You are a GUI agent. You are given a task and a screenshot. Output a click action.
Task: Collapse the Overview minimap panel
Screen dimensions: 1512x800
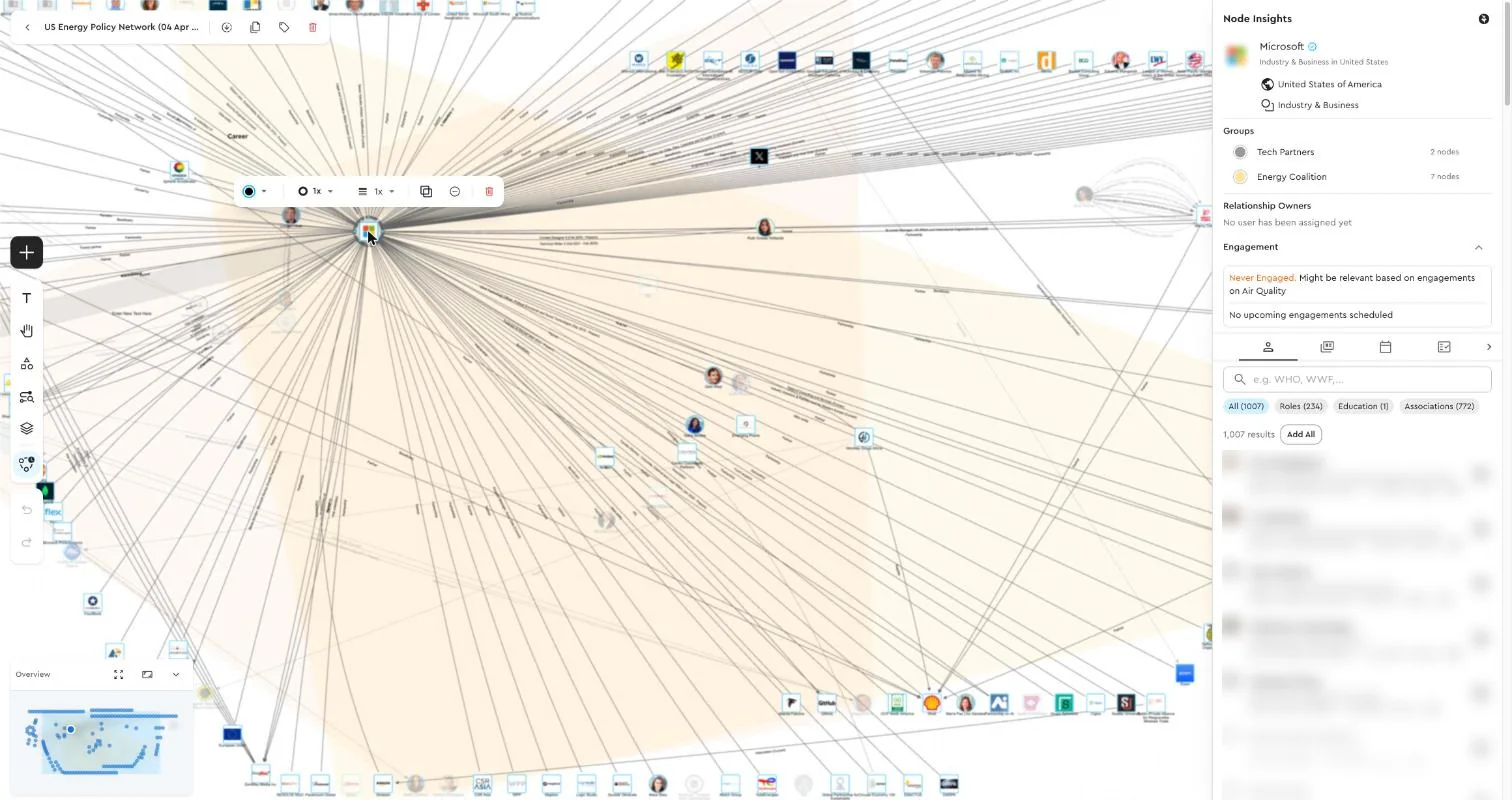click(176, 675)
